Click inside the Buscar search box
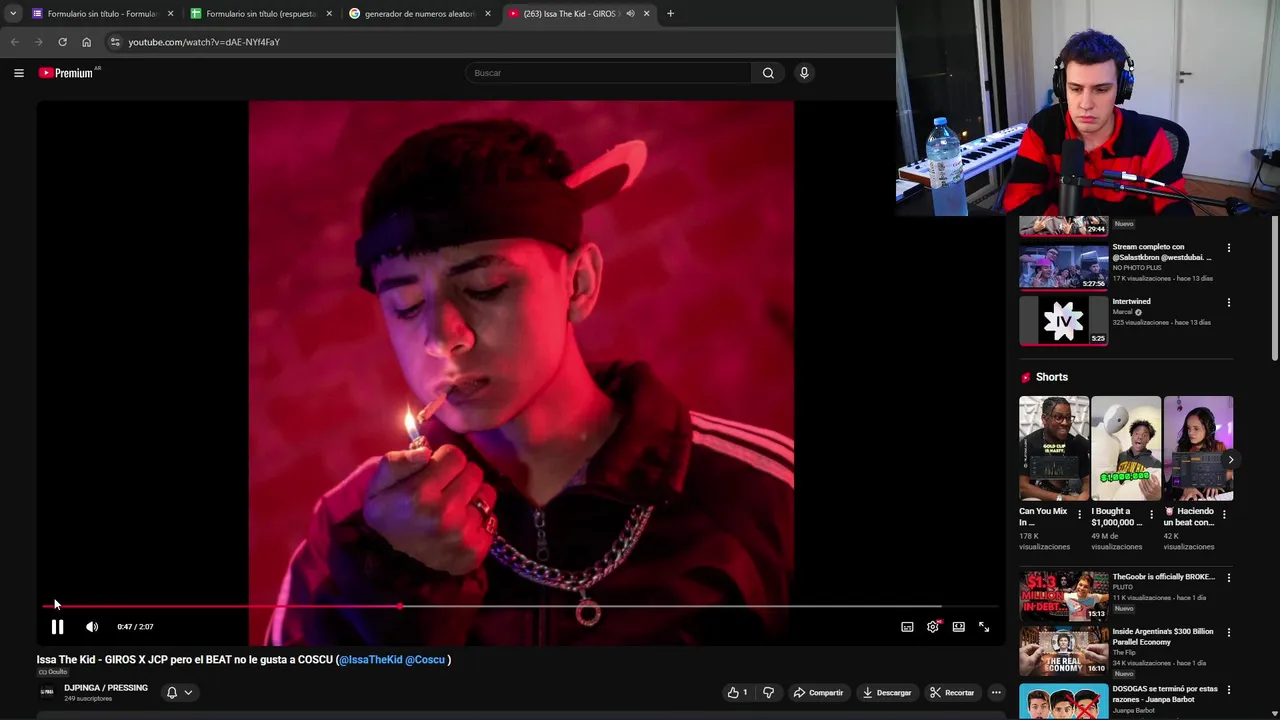The width and height of the screenshot is (1280, 720). [x=608, y=73]
